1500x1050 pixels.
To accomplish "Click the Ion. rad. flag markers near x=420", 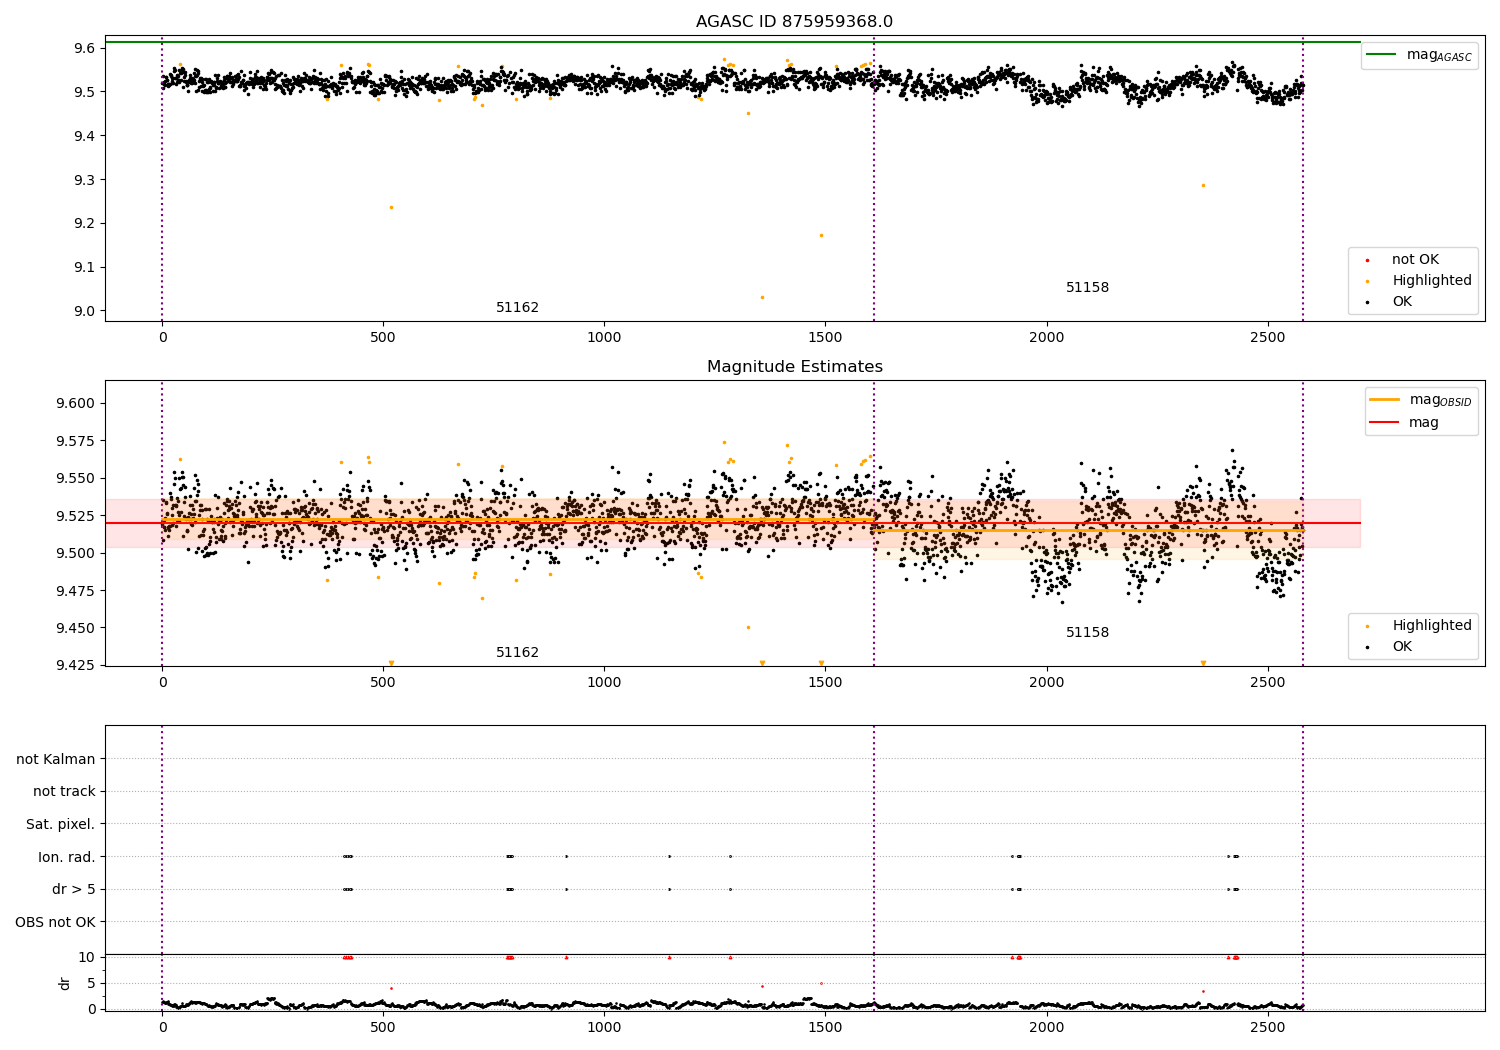I will tap(348, 856).
